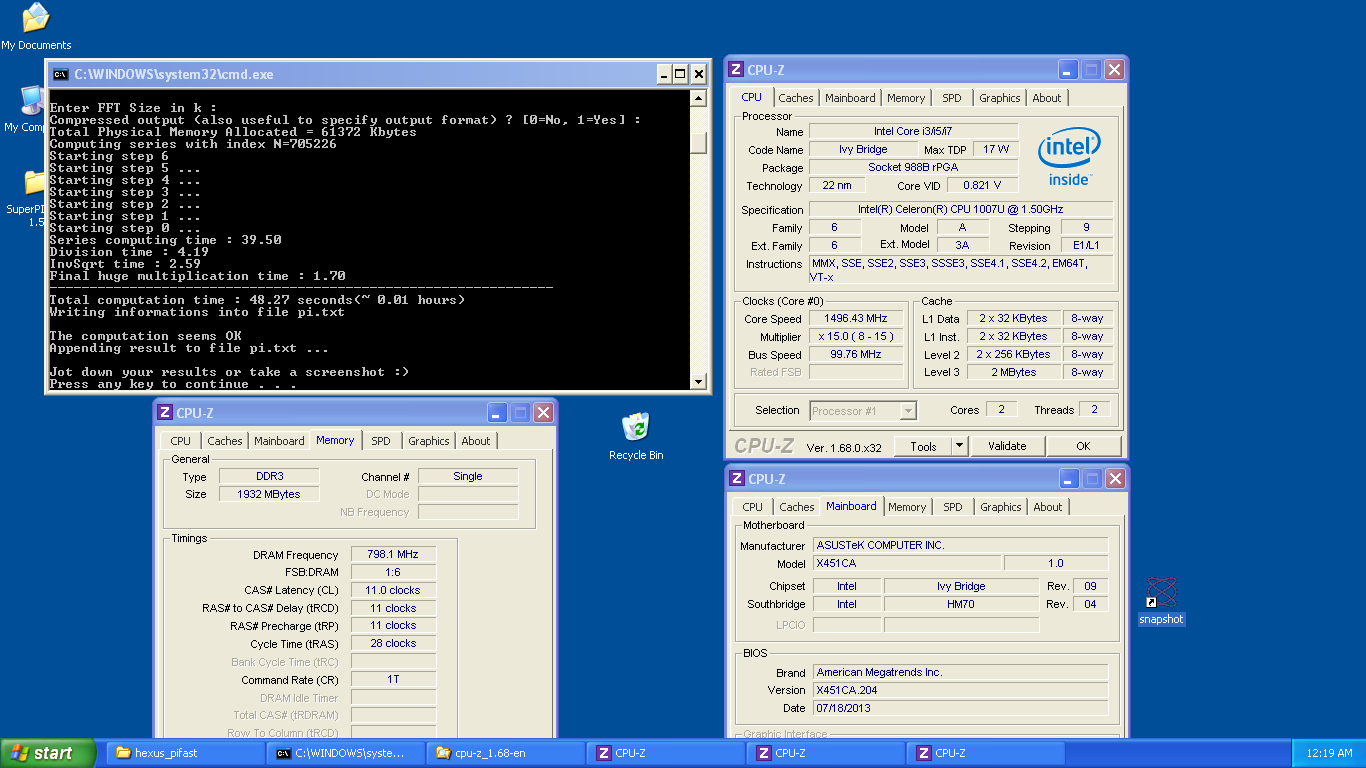Click the Bus Speed value 99.76 MHz

[x=855, y=355]
